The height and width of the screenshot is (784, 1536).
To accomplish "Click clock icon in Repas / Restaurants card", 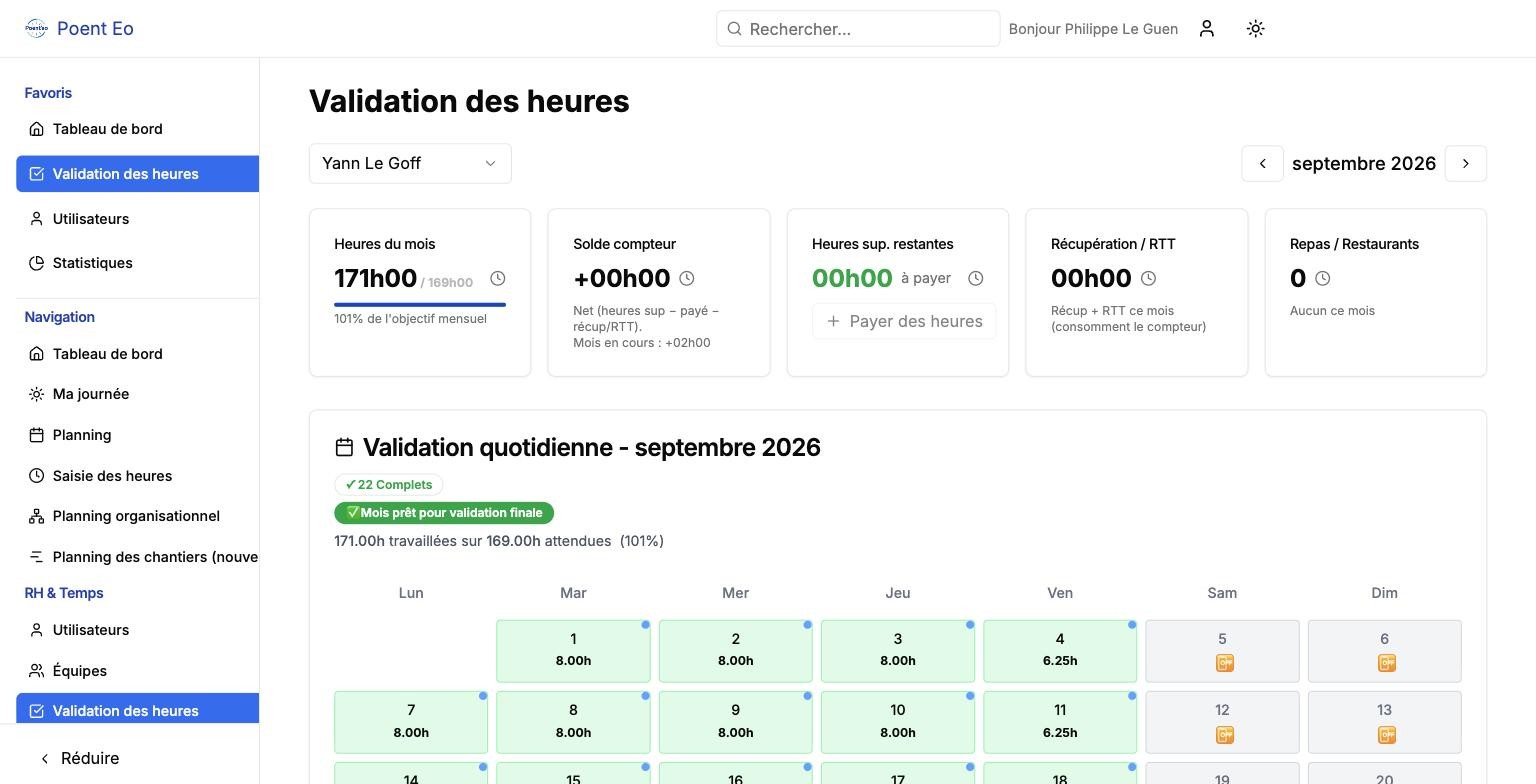I will click(1323, 279).
